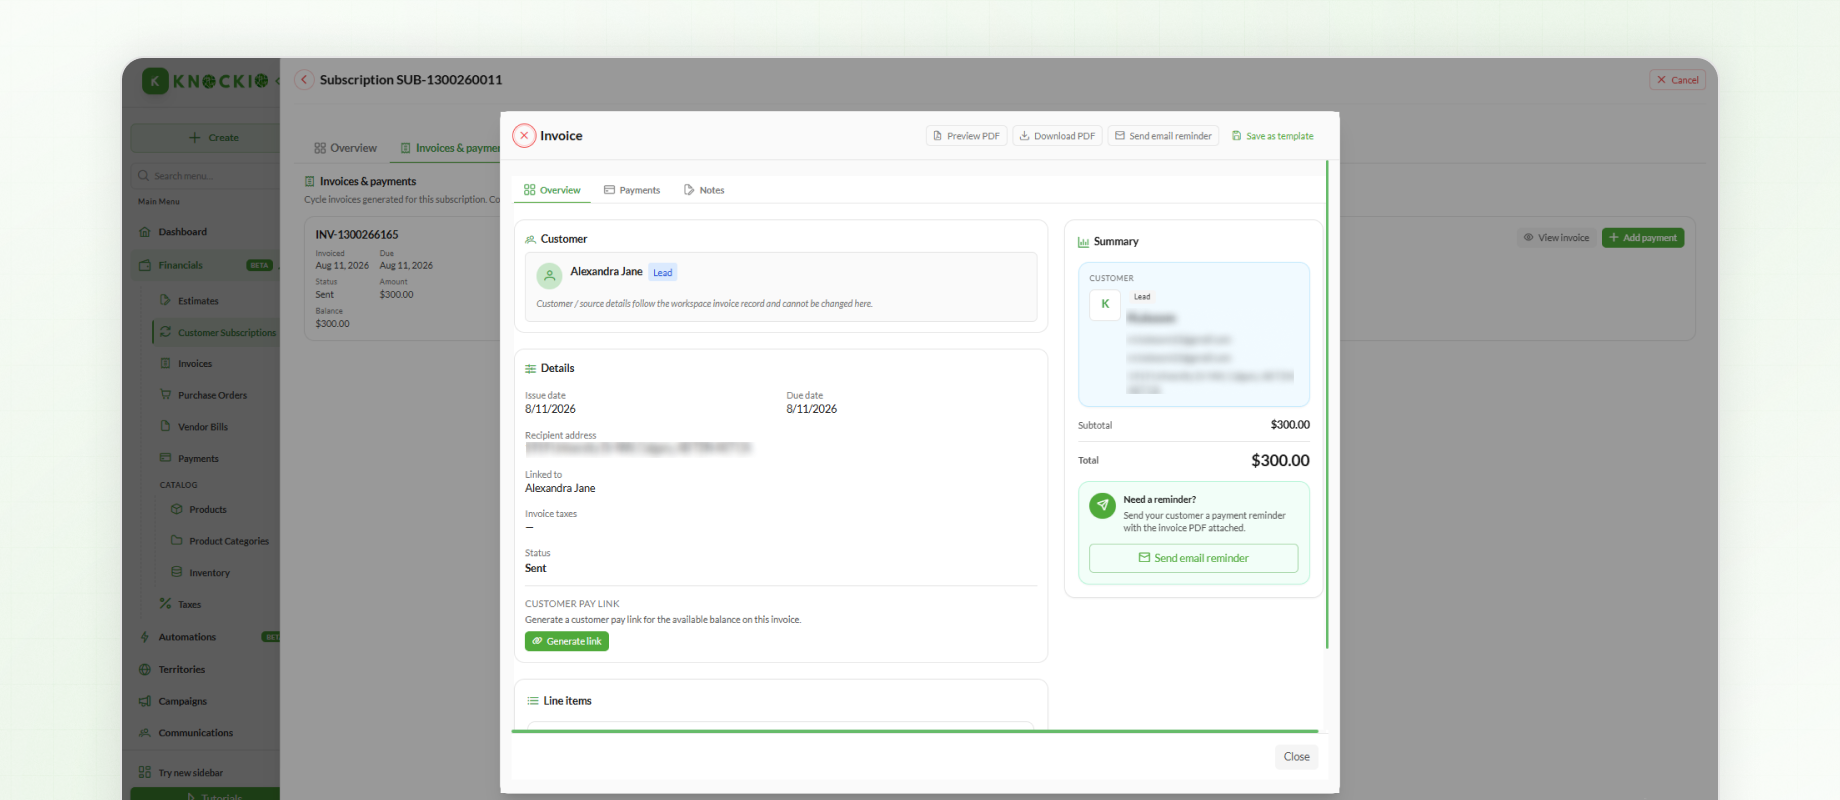Click the Add payment button in the background

(1643, 238)
